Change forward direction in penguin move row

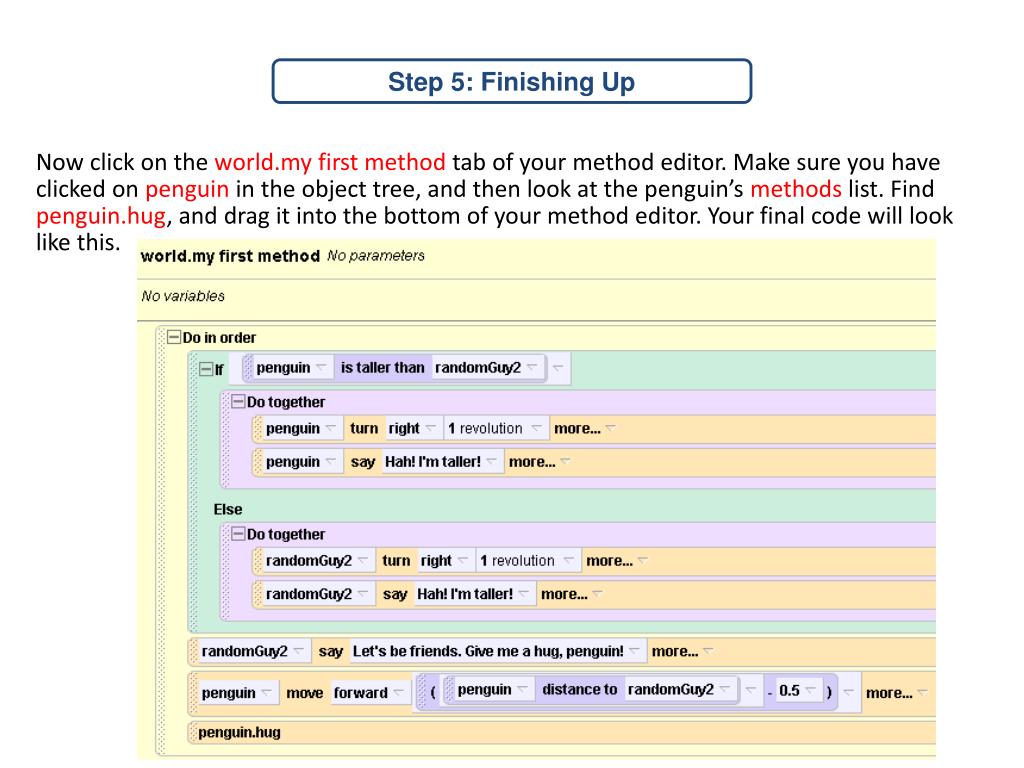369,692
